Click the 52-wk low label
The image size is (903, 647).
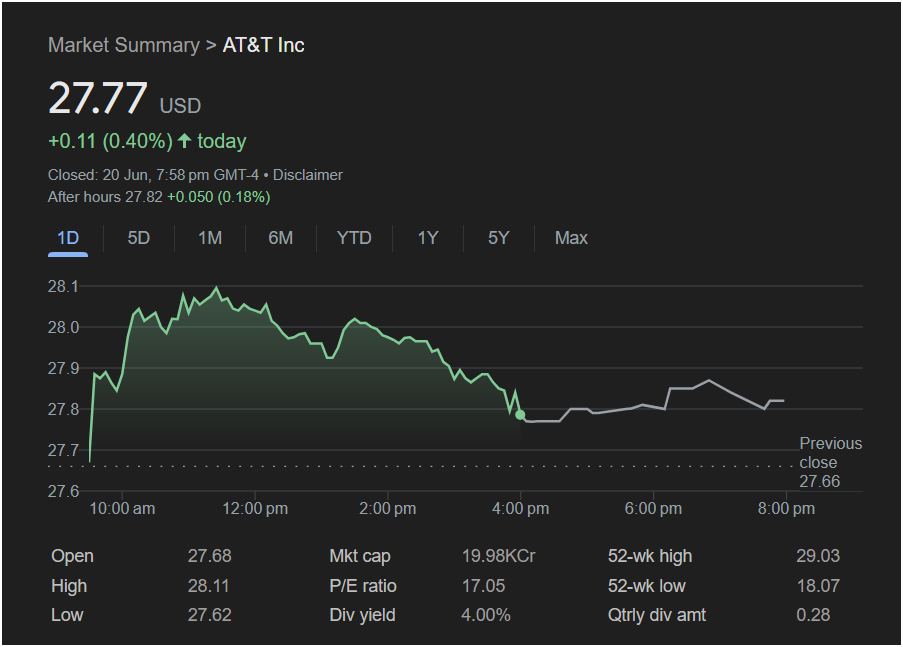pyautogui.click(x=647, y=586)
